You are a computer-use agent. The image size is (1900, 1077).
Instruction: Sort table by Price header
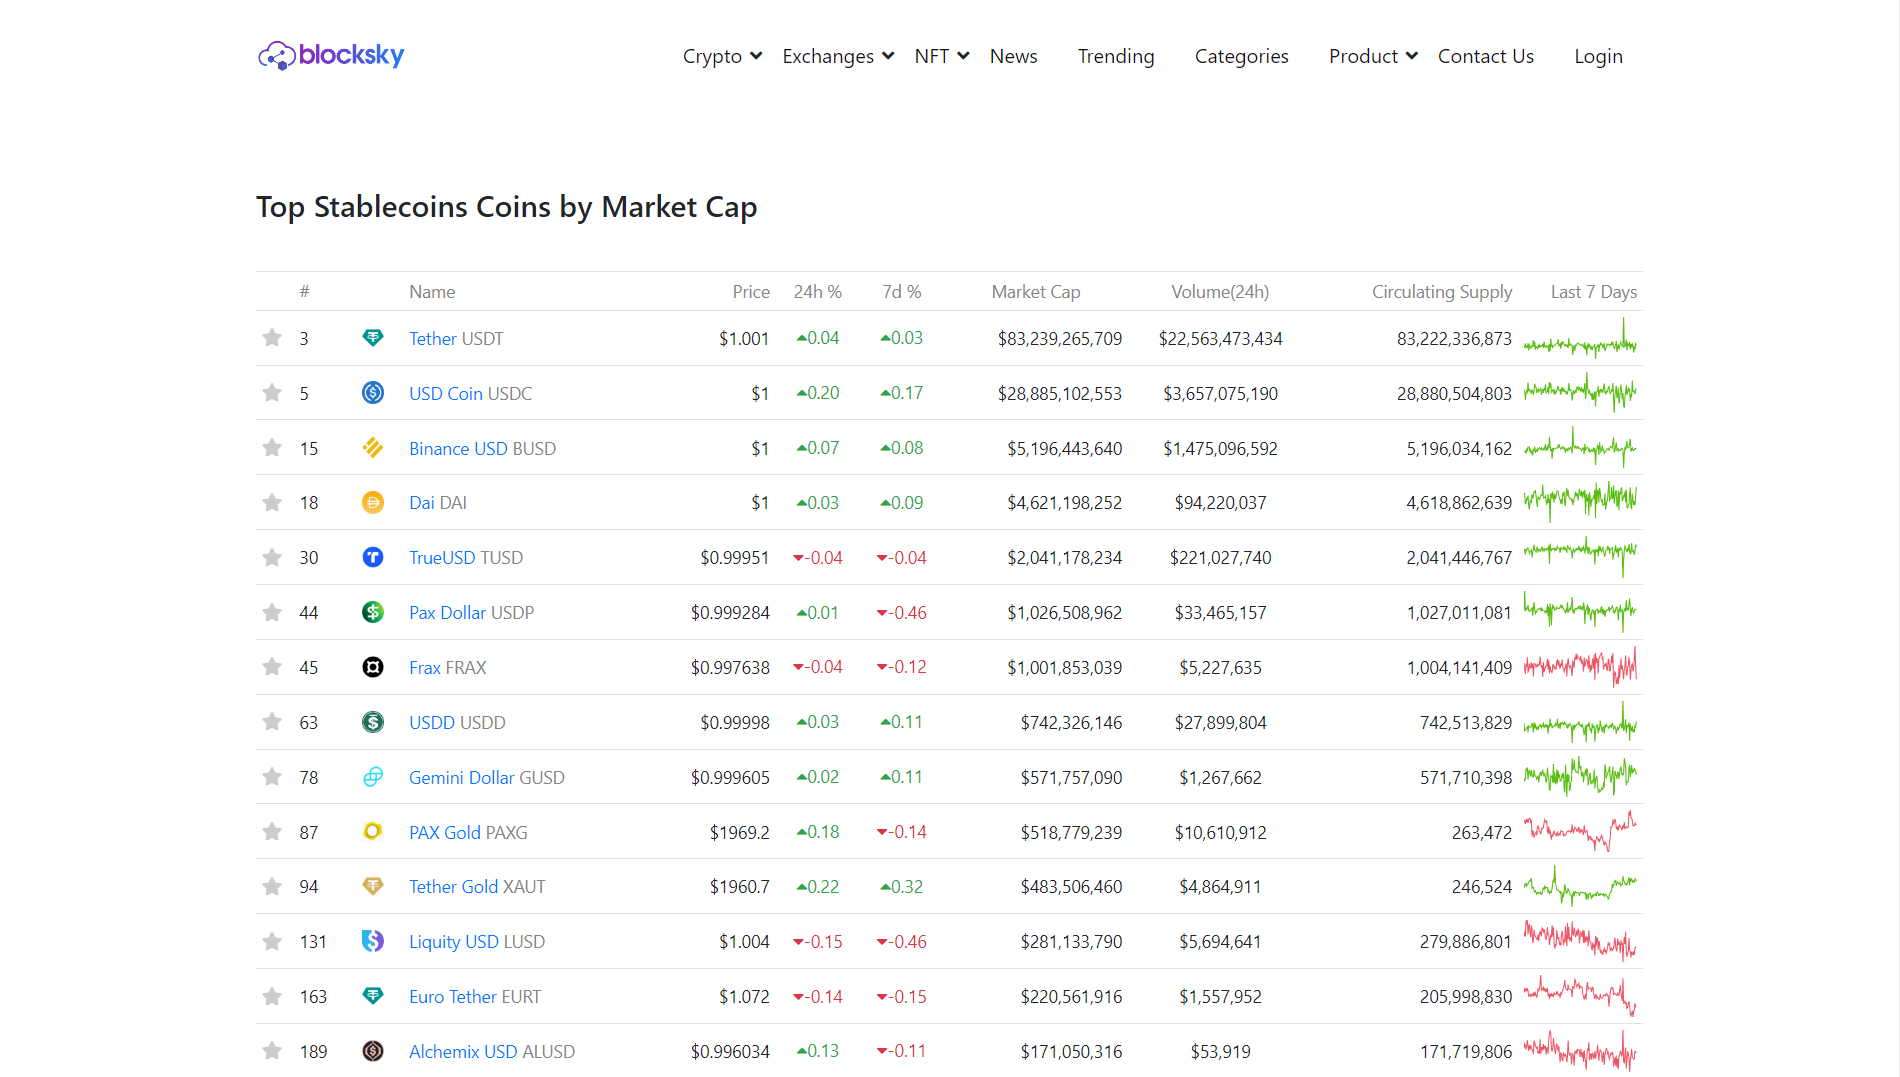tap(751, 291)
